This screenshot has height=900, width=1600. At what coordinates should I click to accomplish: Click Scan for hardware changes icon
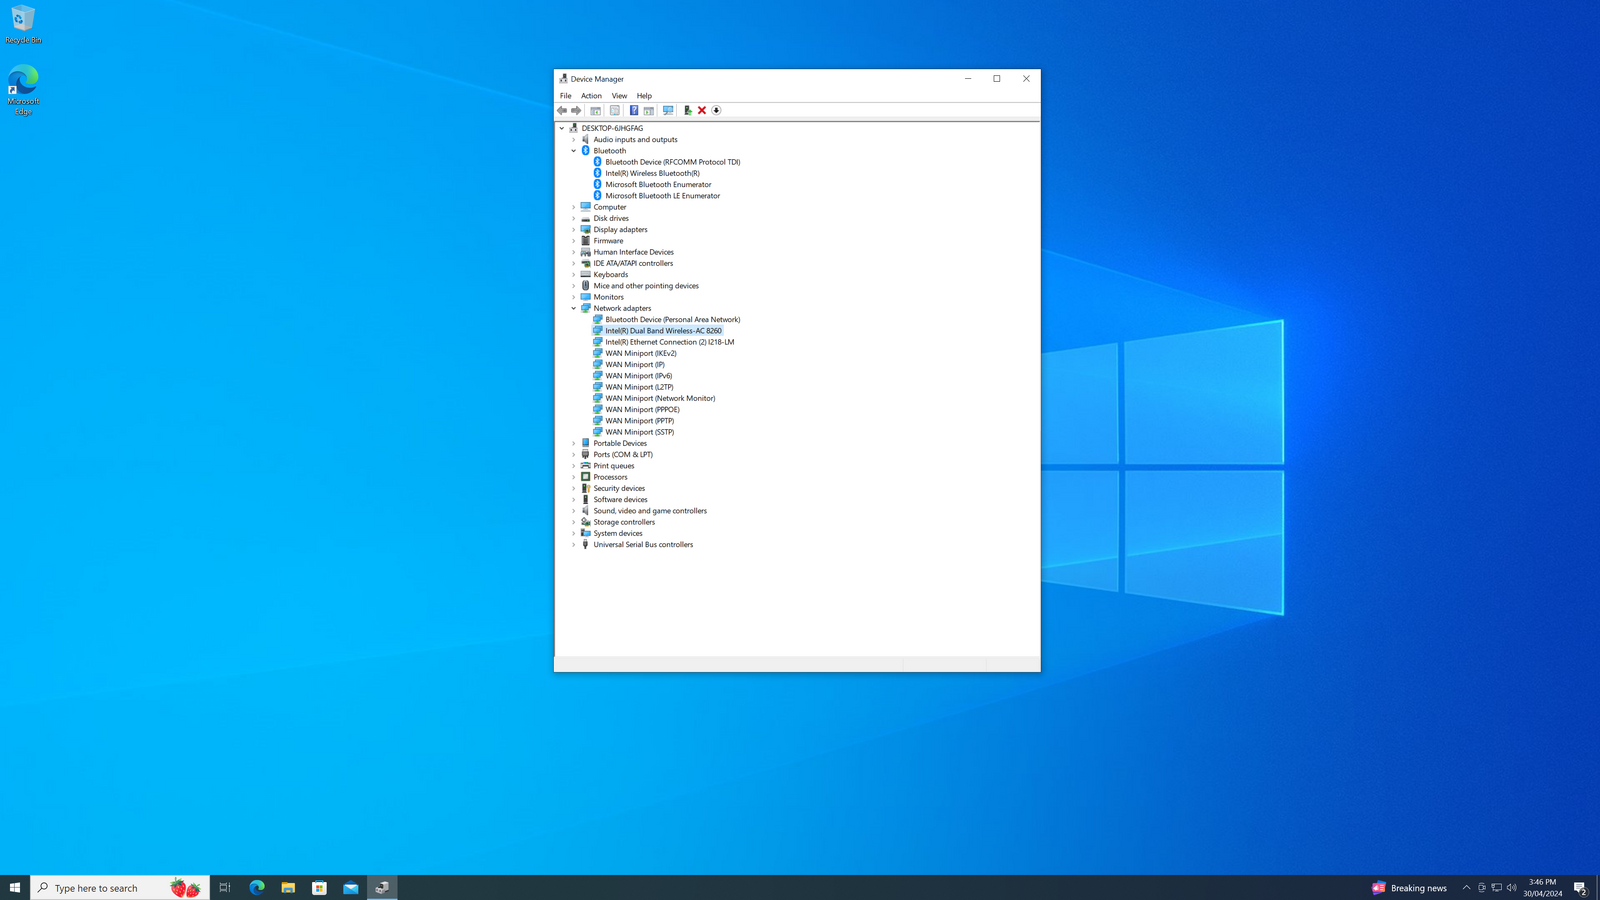668,110
